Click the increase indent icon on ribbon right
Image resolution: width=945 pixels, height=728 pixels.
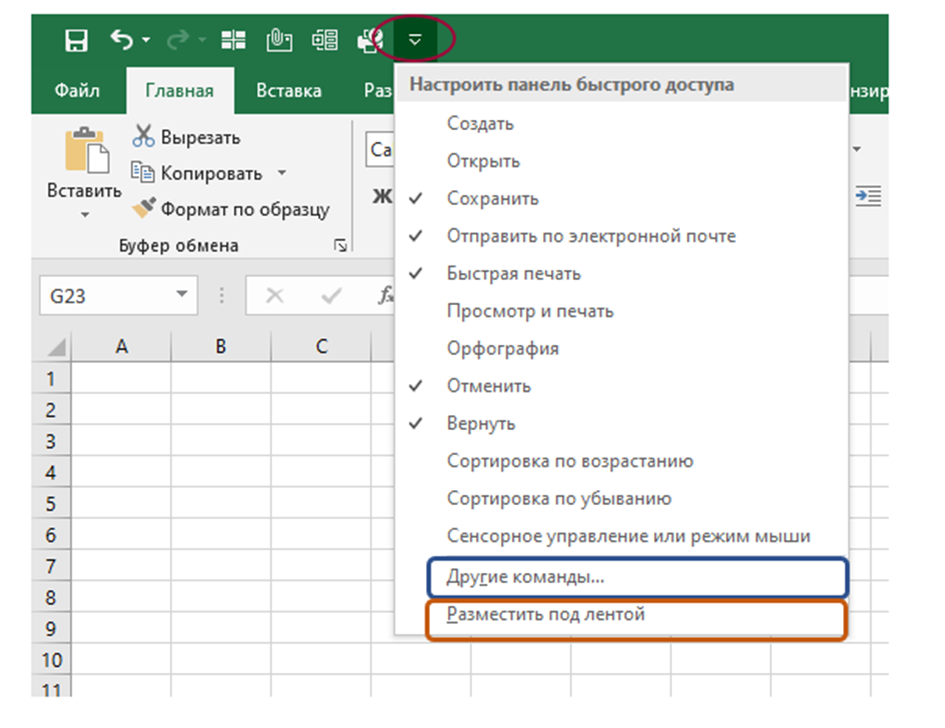tap(868, 196)
